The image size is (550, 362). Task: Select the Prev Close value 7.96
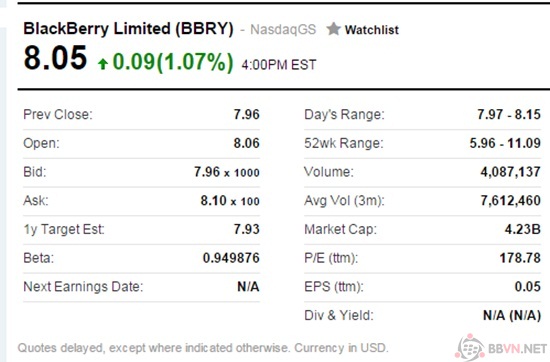tap(247, 115)
